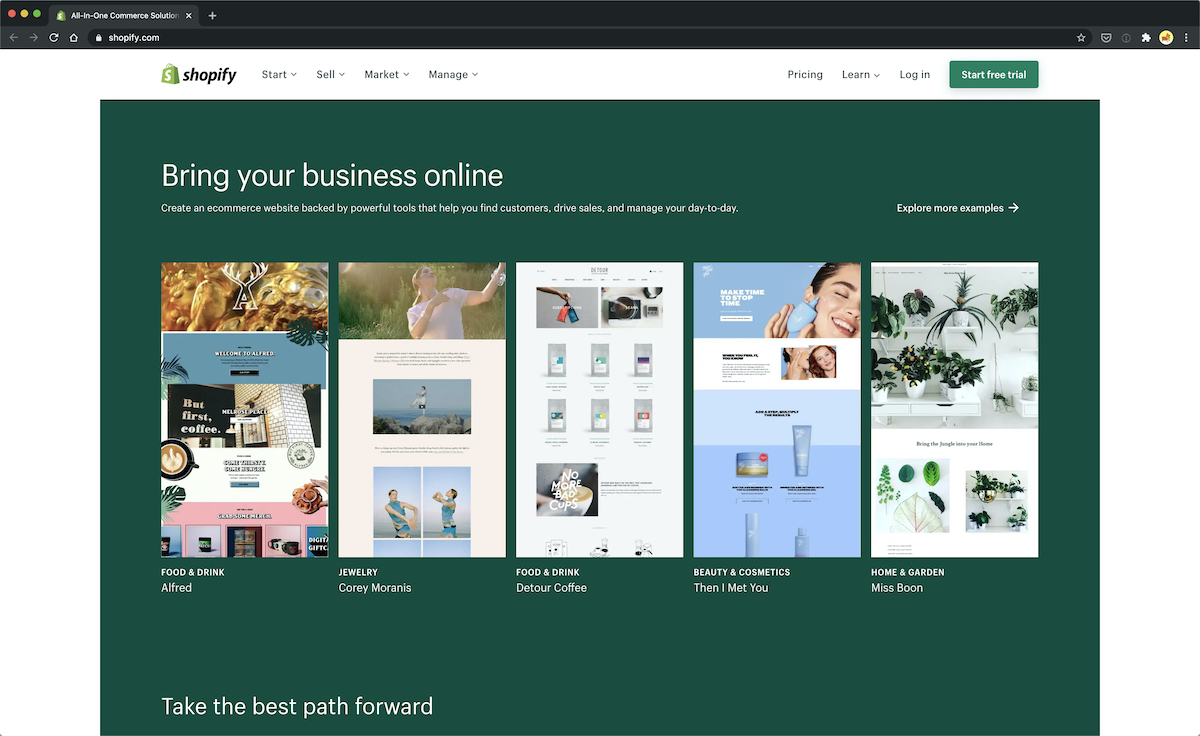The width and height of the screenshot is (1200, 736).
Task: Open the Miss Boon store preview
Action: (955, 410)
